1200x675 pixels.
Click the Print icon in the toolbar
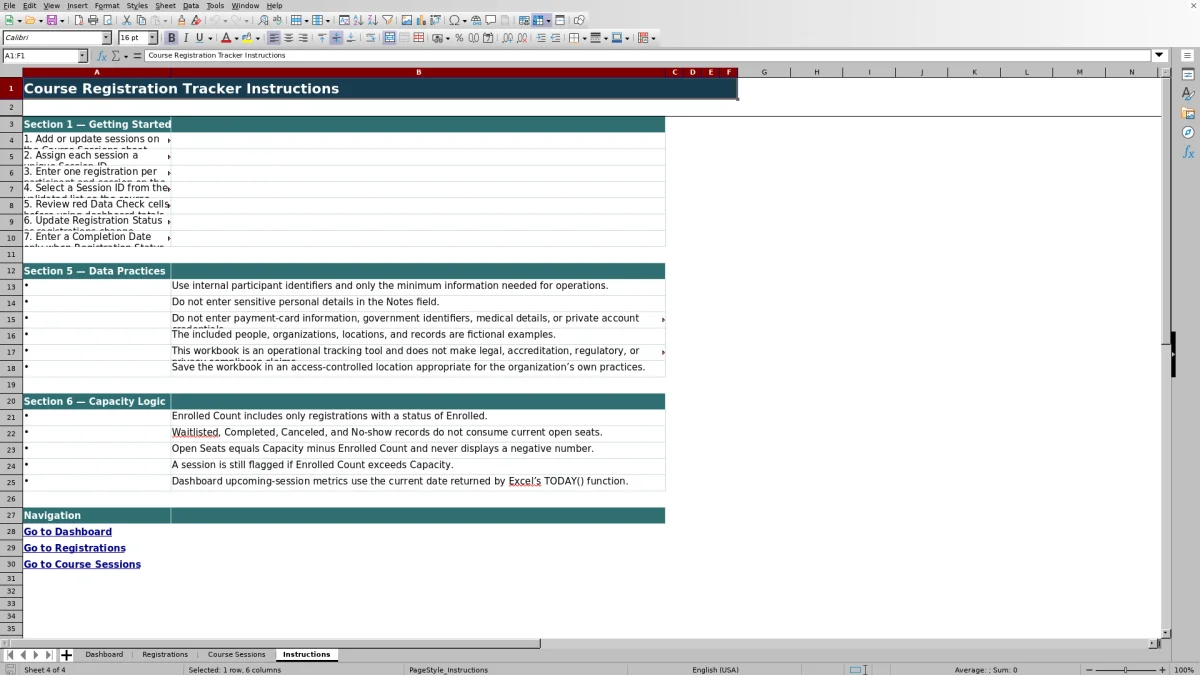point(93,20)
